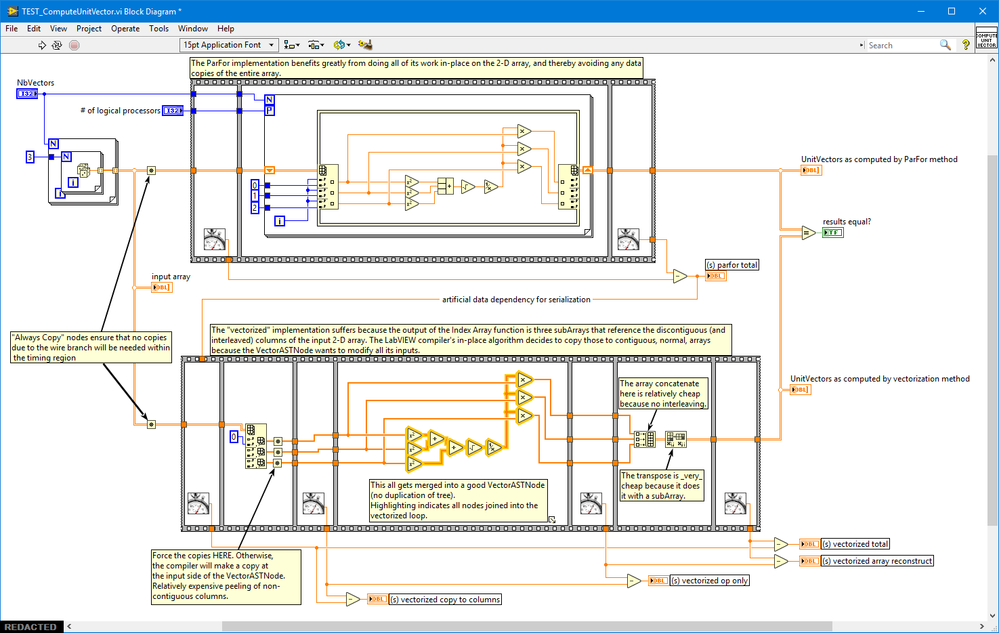Click Run Continuously in the toolbar
The image size is (999, 633).
[x=57, y=45]
